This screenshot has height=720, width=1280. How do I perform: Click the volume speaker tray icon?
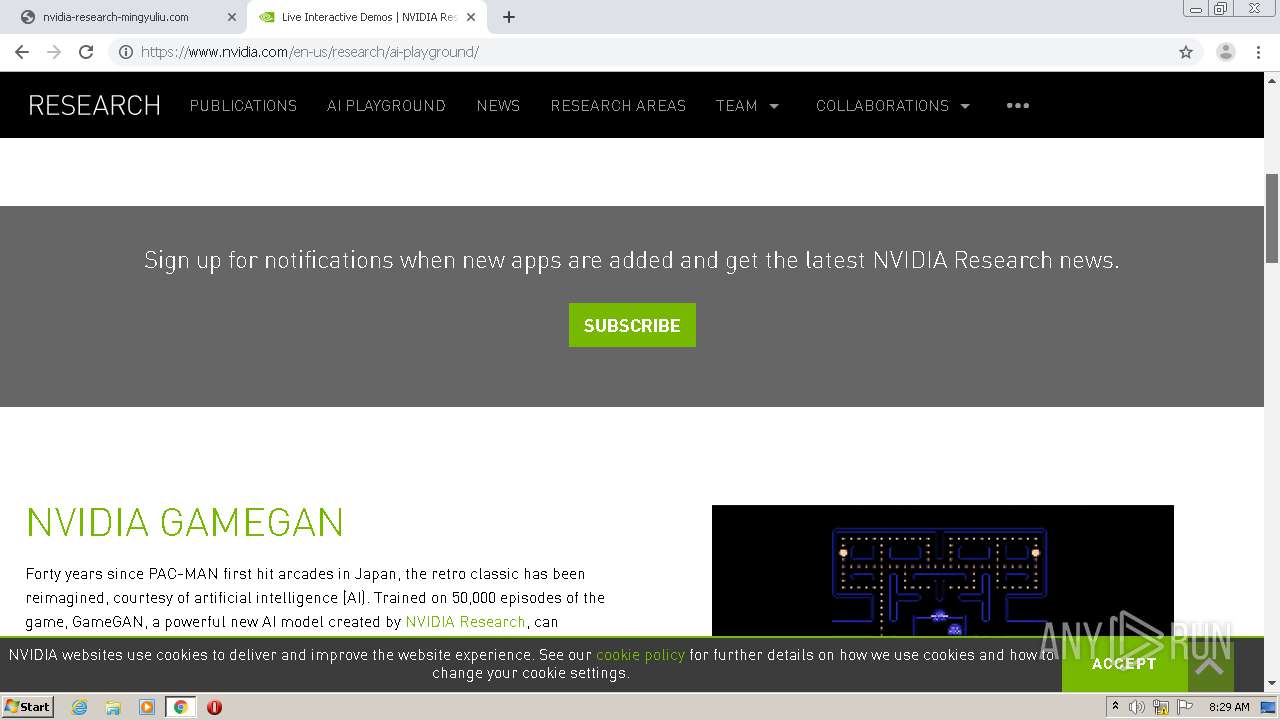pyautogui.click(x=1137, y=707)
